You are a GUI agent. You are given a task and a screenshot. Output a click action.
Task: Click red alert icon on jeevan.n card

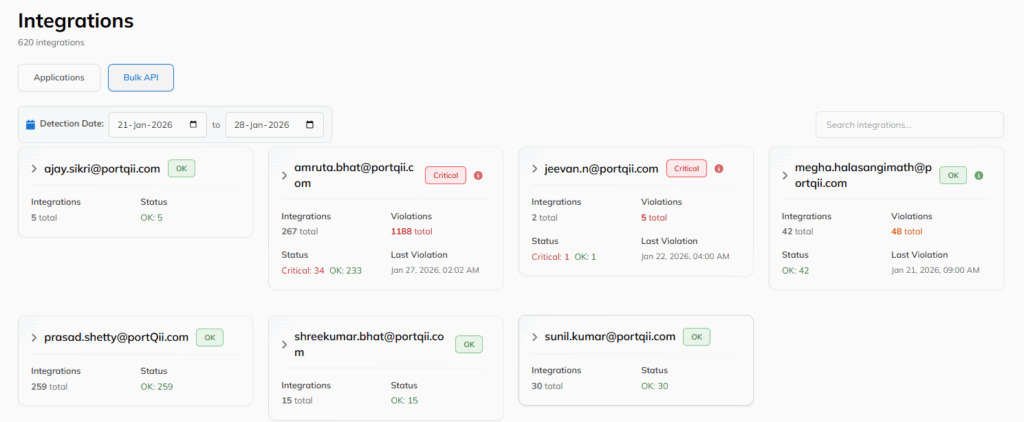pyautogui.click(x=719, y=168)
